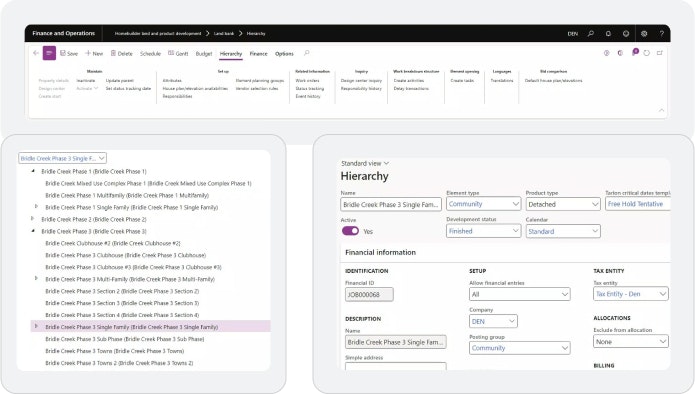Collapse the Bridle Creek Phase 3 tree node
This screenshot has height=394, width=695.
33,231
